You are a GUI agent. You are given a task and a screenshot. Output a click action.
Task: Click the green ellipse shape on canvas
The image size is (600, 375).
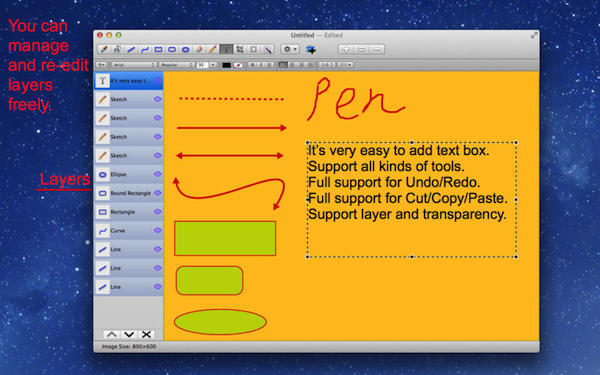coord(220,322)
